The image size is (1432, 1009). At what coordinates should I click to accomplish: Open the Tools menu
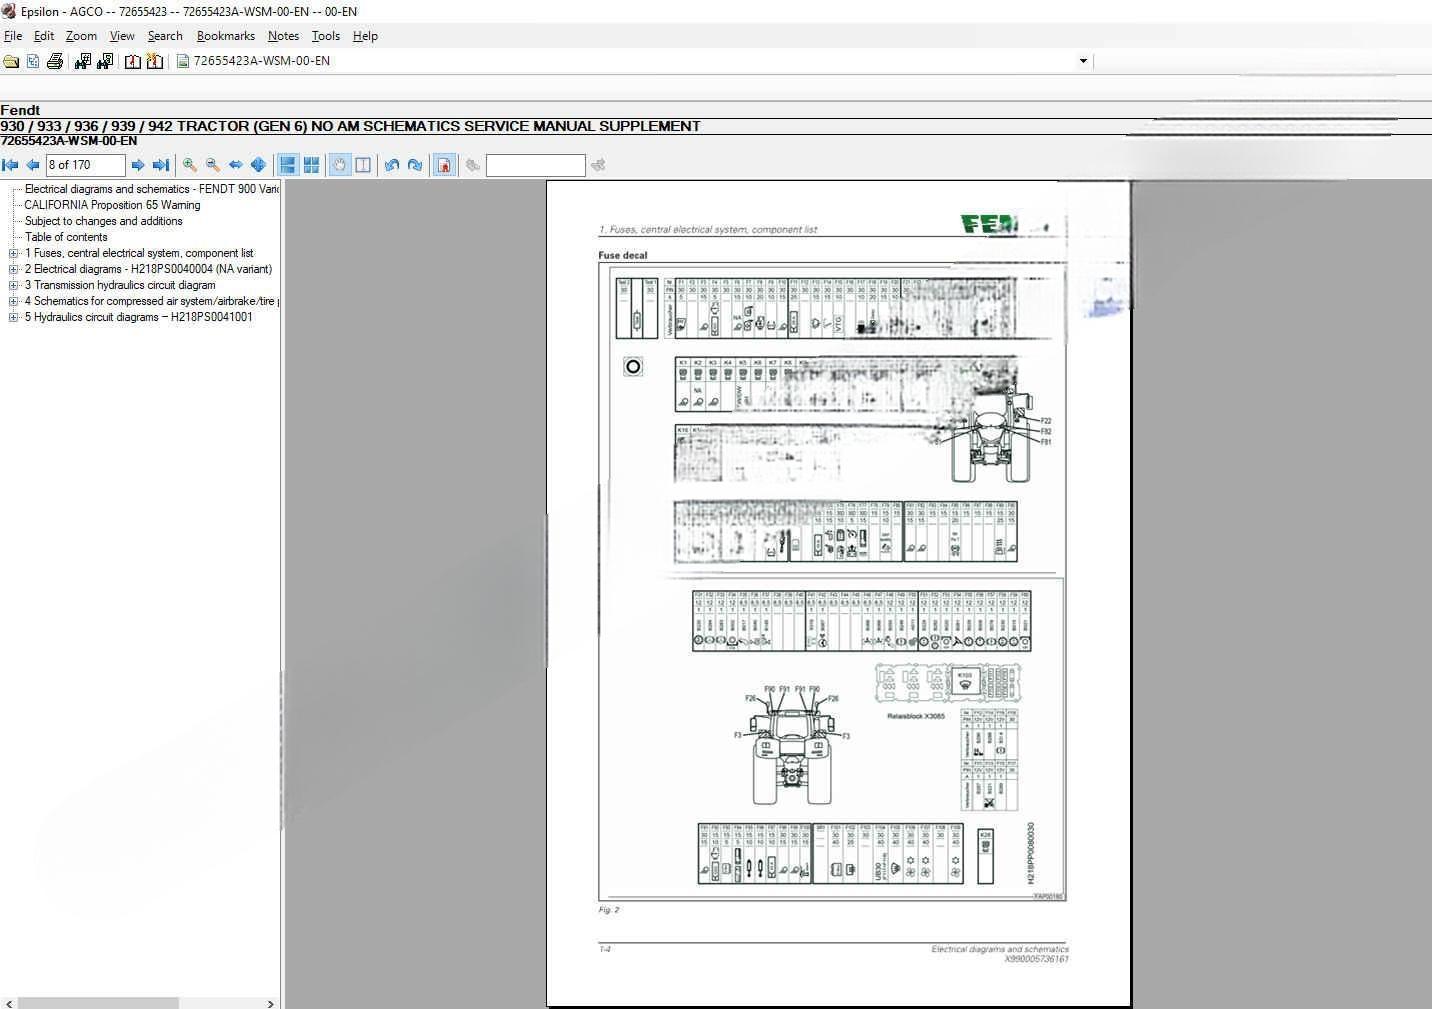(x=325, y=36)
